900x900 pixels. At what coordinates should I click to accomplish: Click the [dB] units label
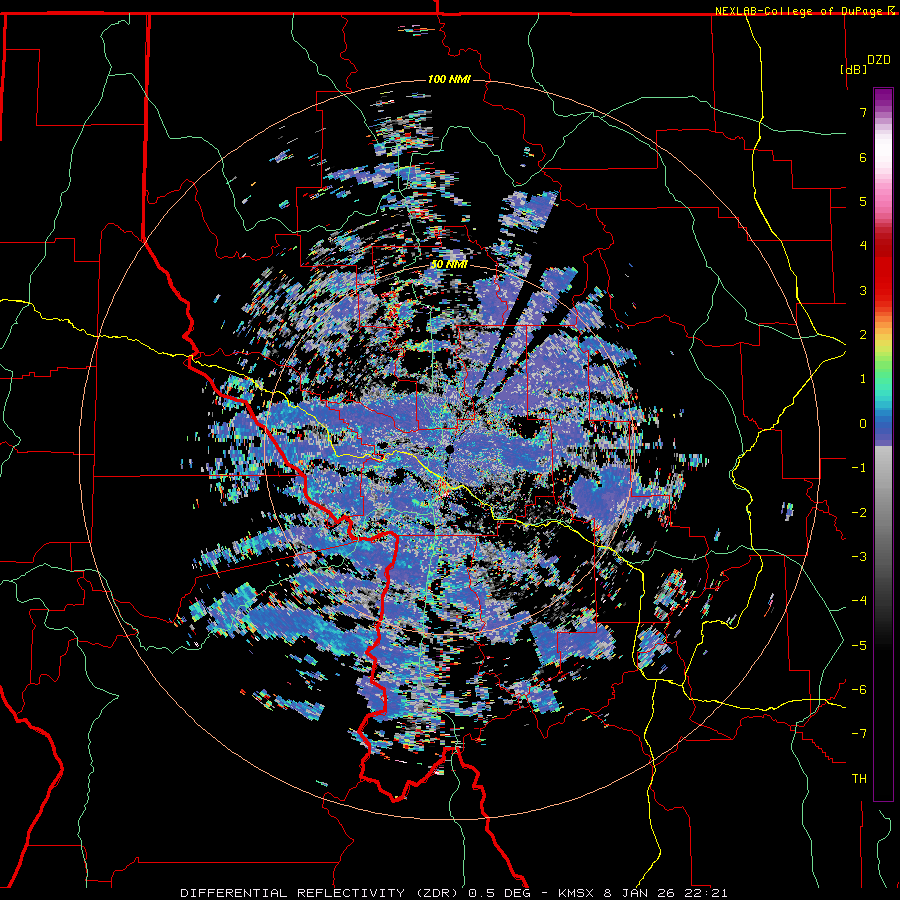coord(854,69)
